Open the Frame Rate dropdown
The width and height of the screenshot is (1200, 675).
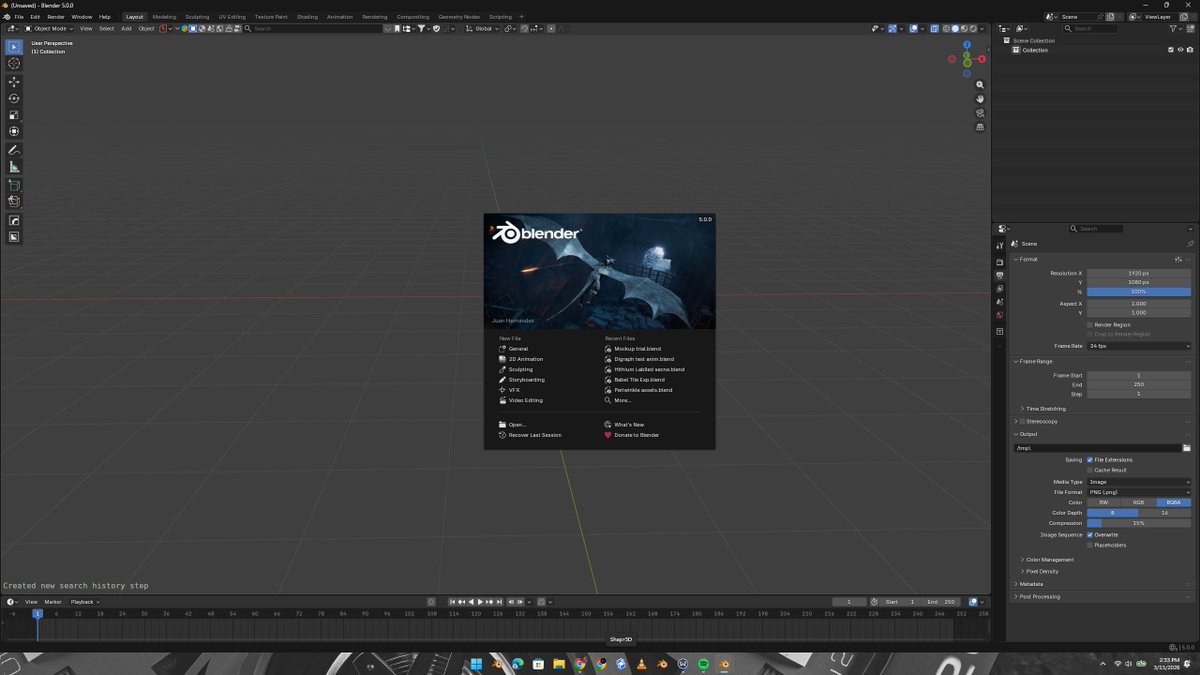pos(1139,346)
